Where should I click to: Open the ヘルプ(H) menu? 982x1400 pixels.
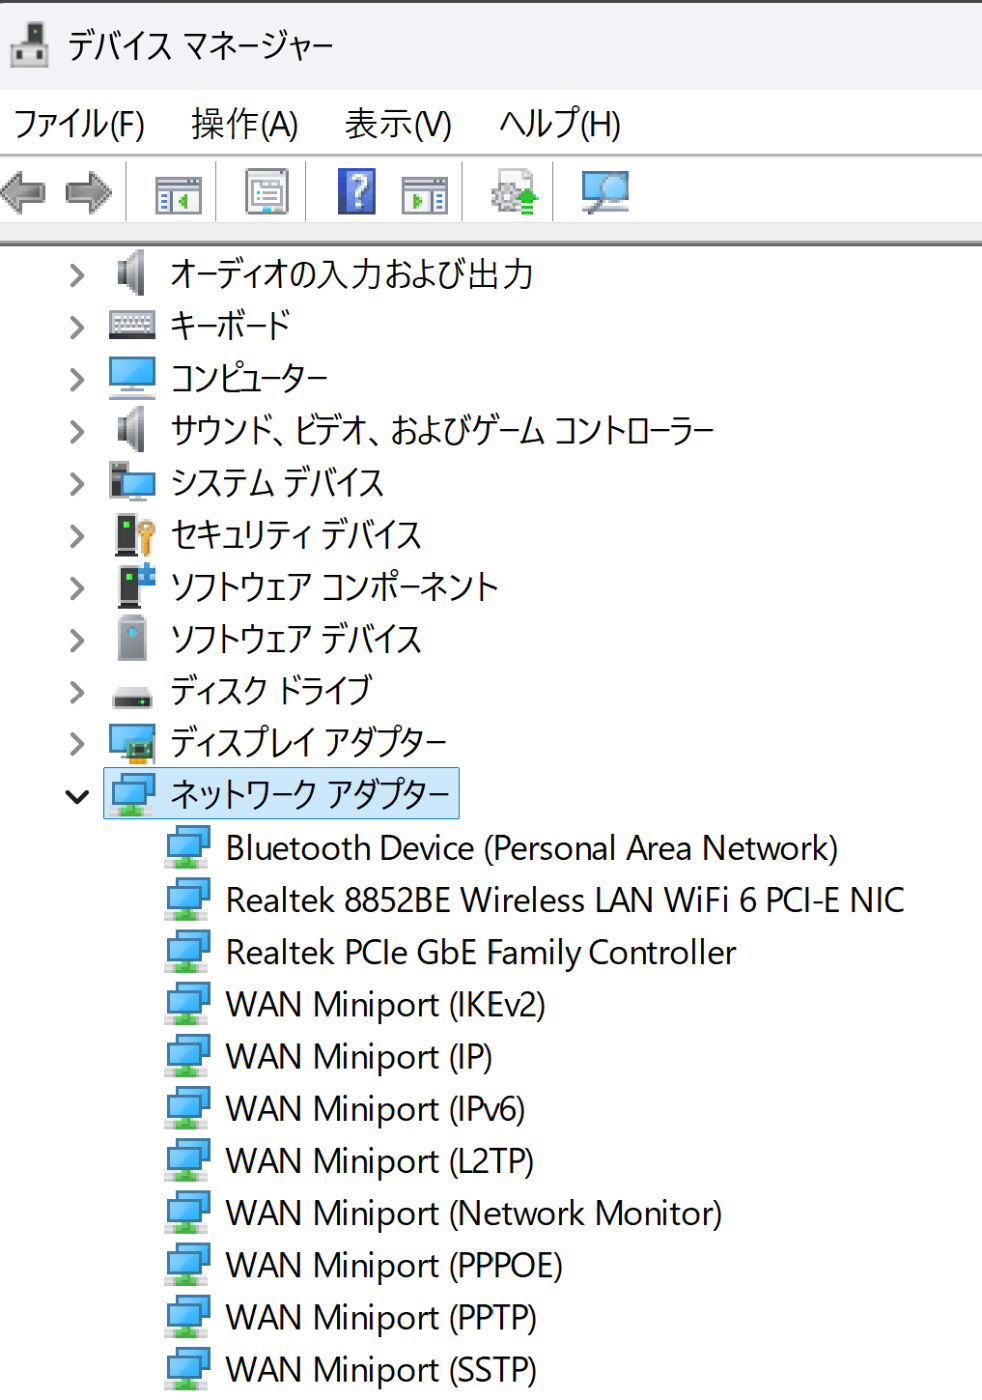(x=560, y=124)
